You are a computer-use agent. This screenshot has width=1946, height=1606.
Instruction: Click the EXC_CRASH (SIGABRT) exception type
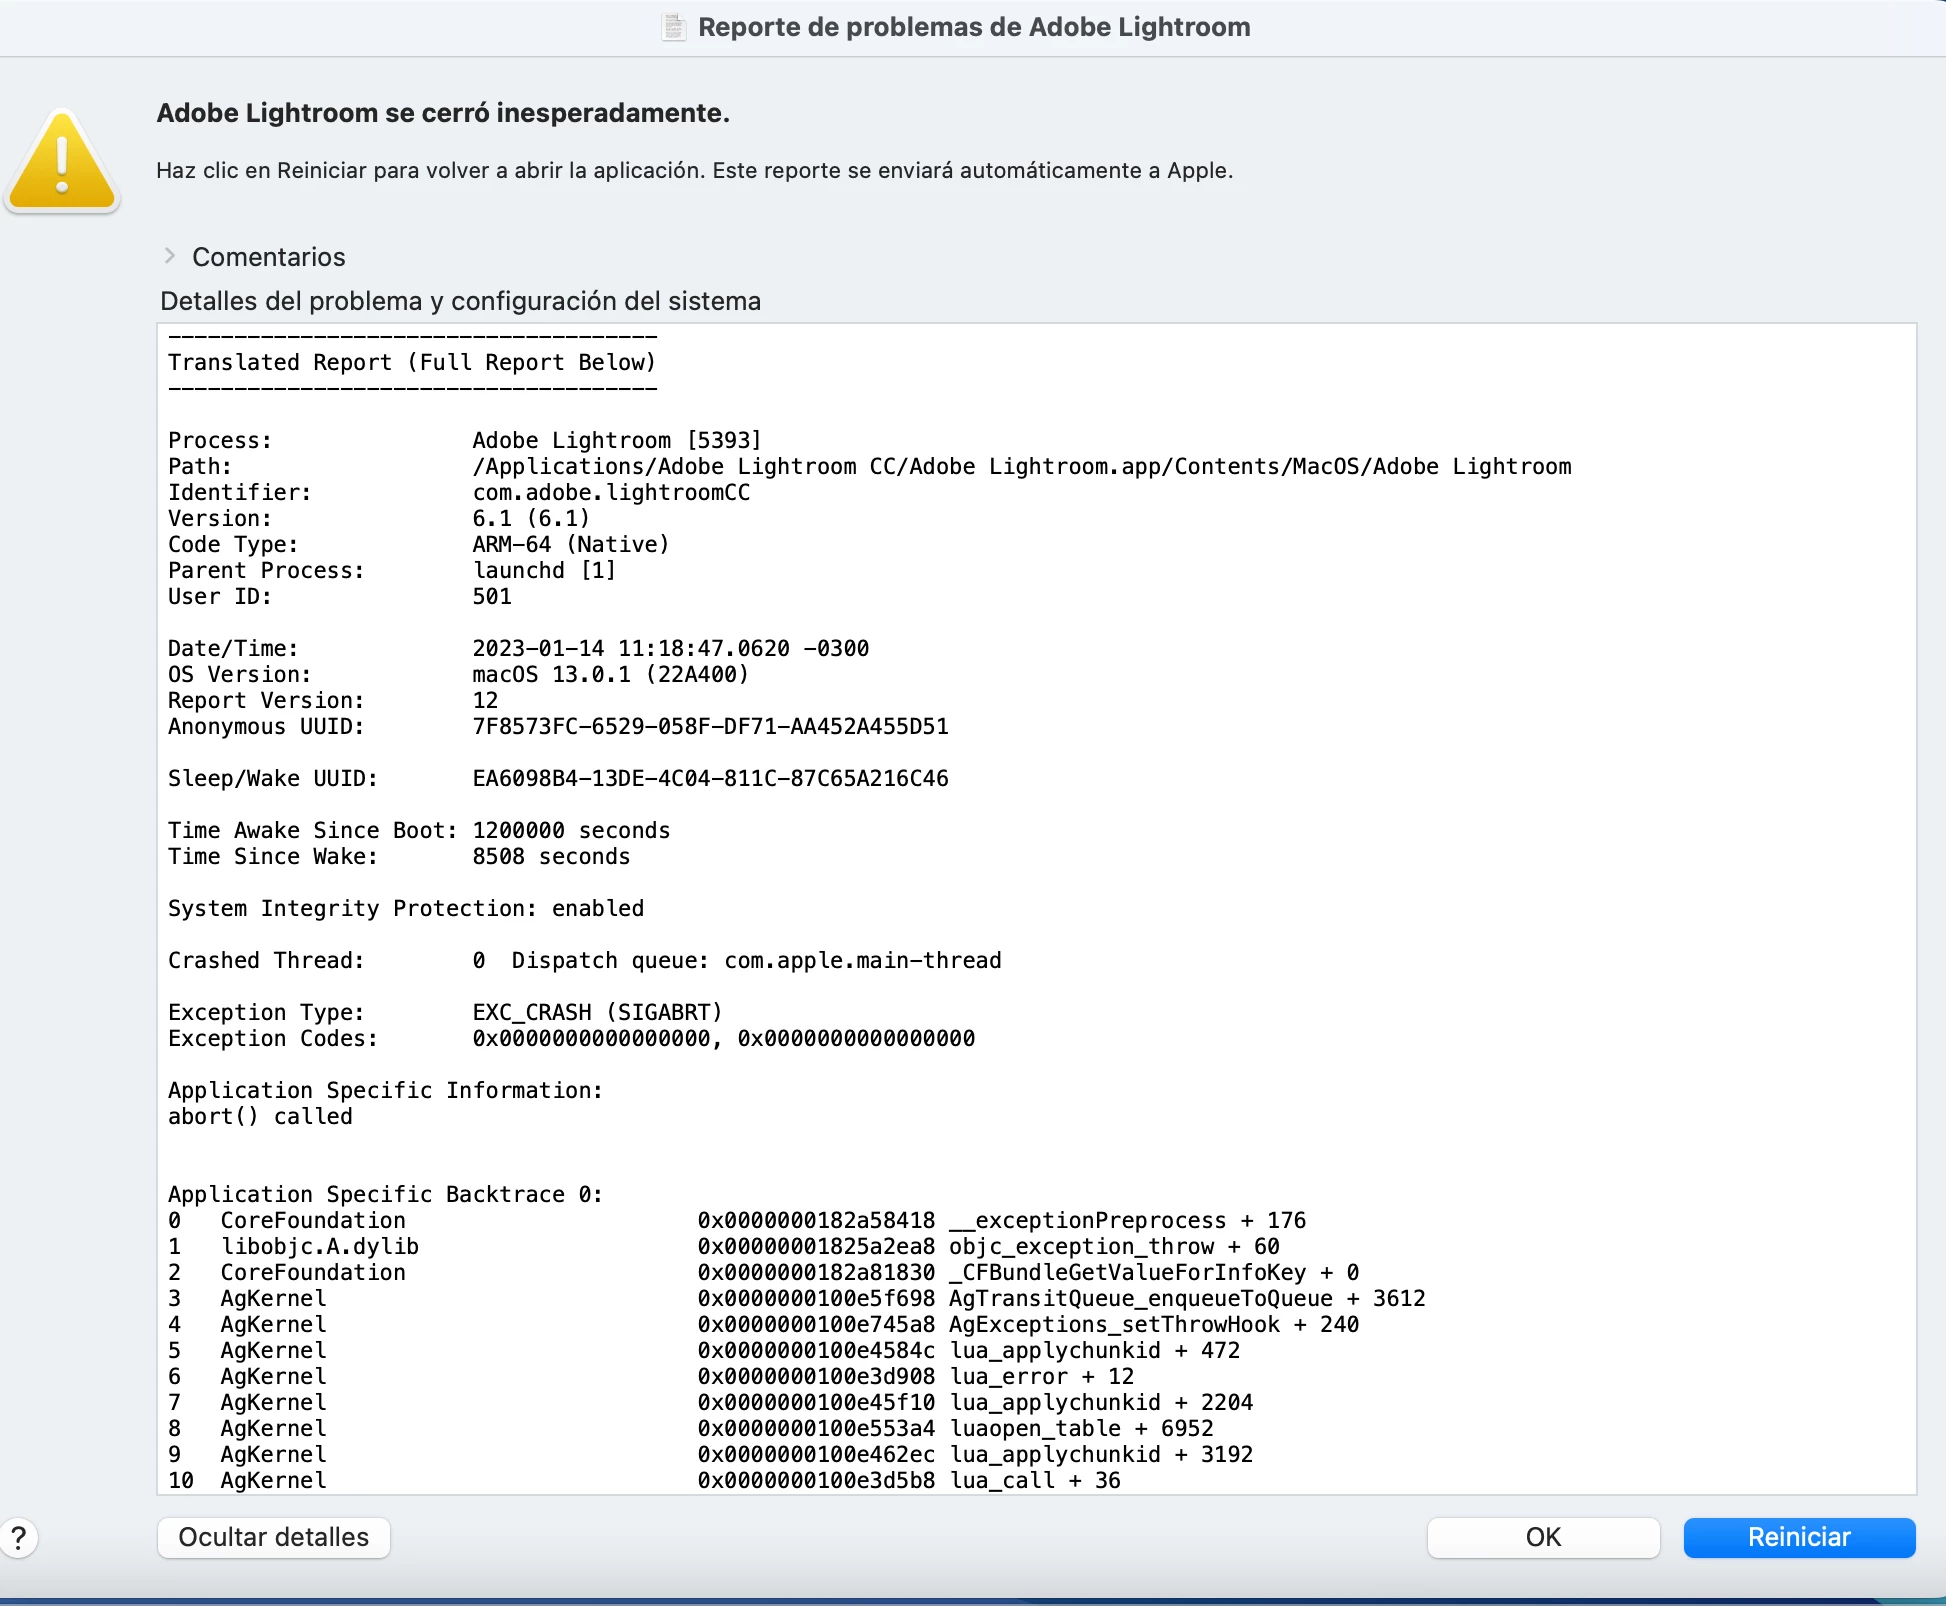pos(597,1012)
